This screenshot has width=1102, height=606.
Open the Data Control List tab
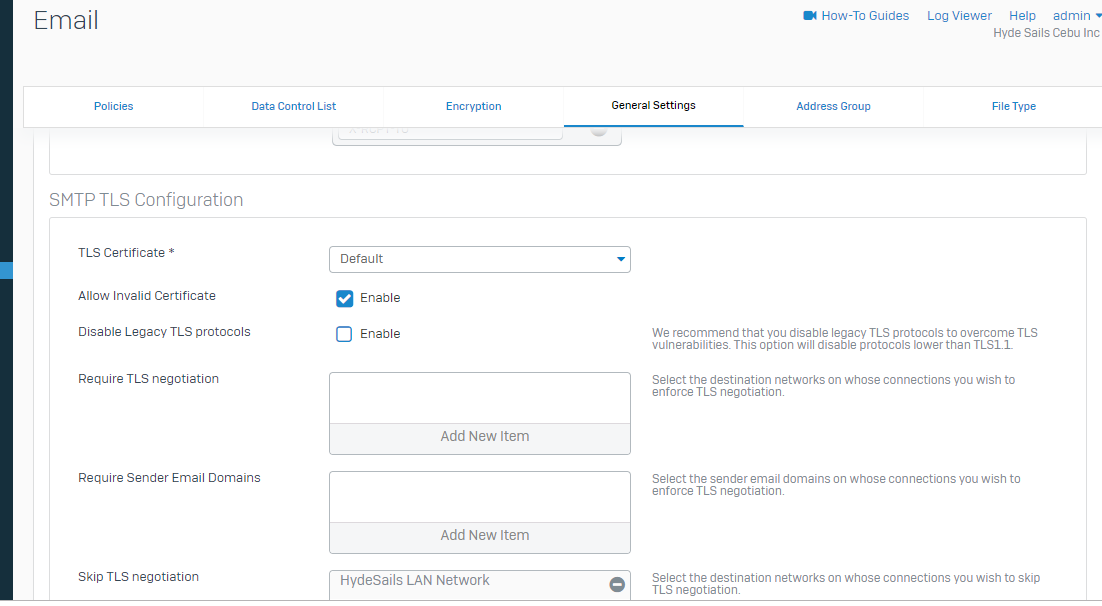(x=293, y=106)
